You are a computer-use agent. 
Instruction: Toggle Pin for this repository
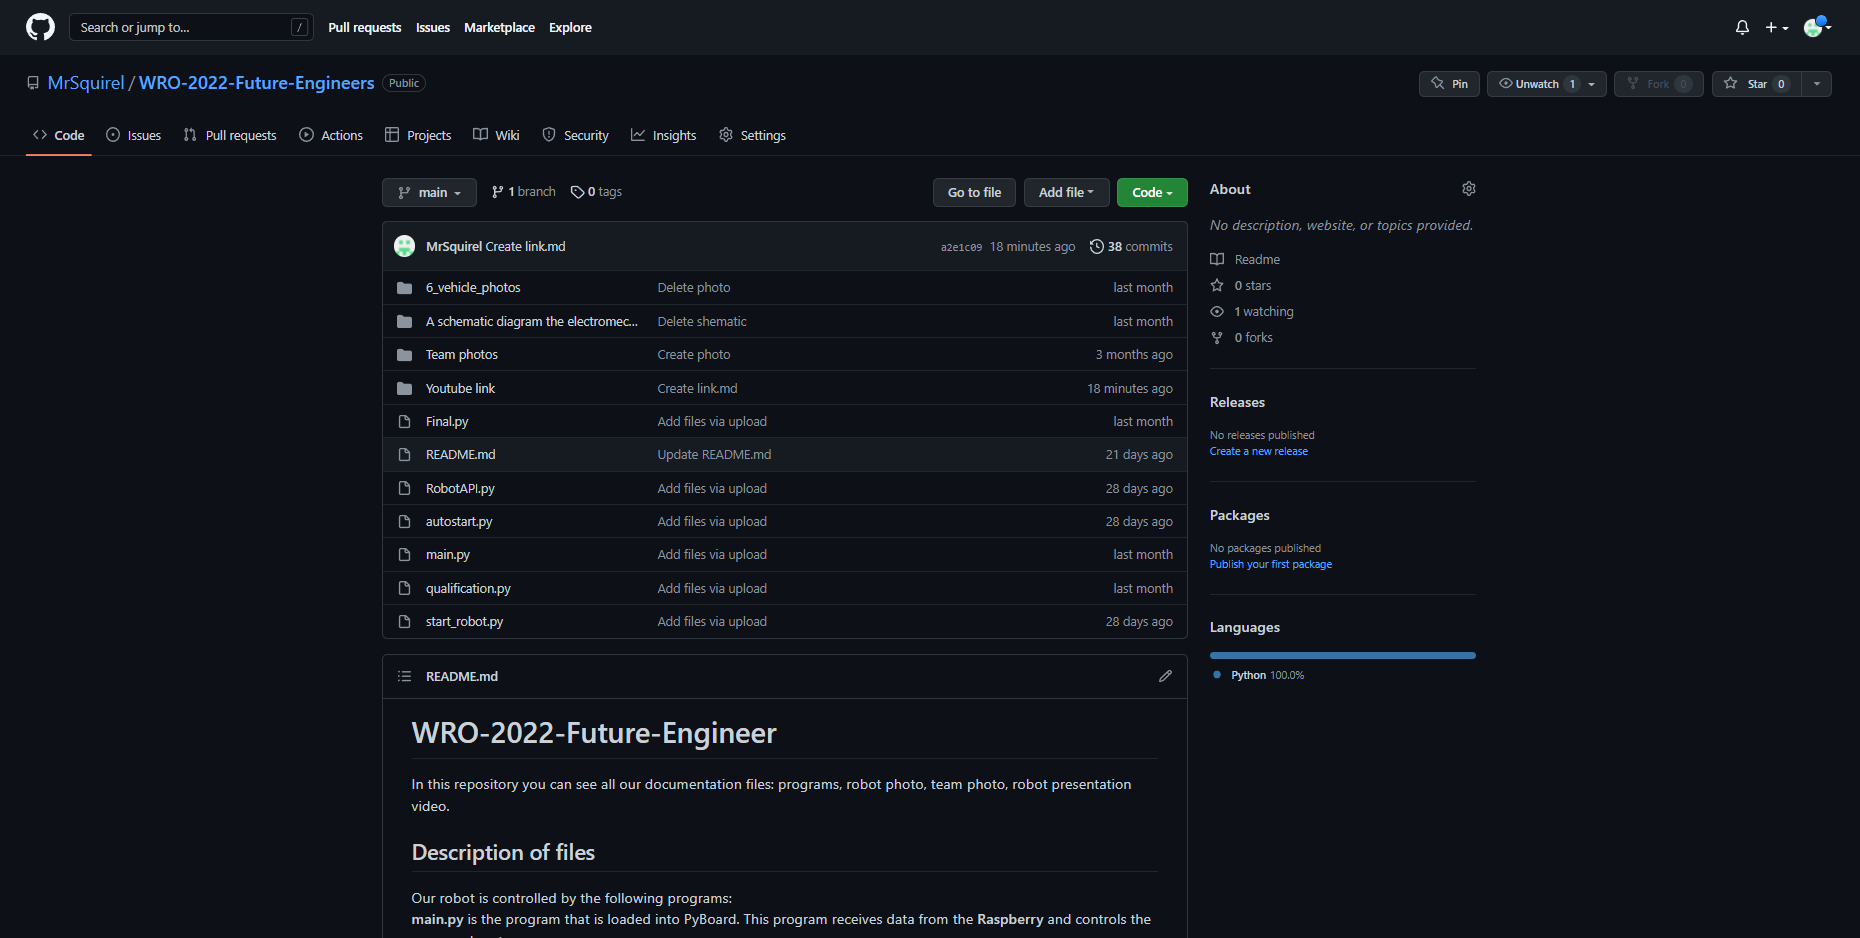pyautogui.click(x=1449, y=84)
